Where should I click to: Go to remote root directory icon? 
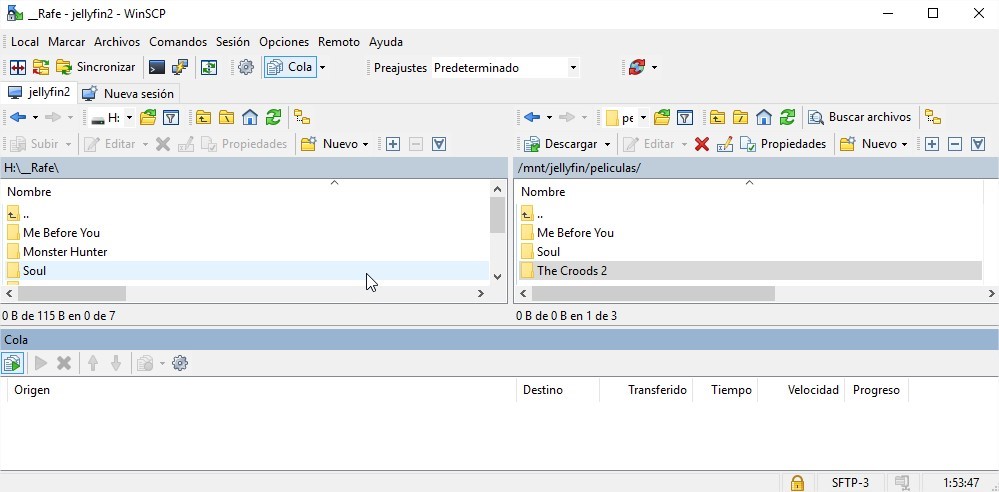740,117
